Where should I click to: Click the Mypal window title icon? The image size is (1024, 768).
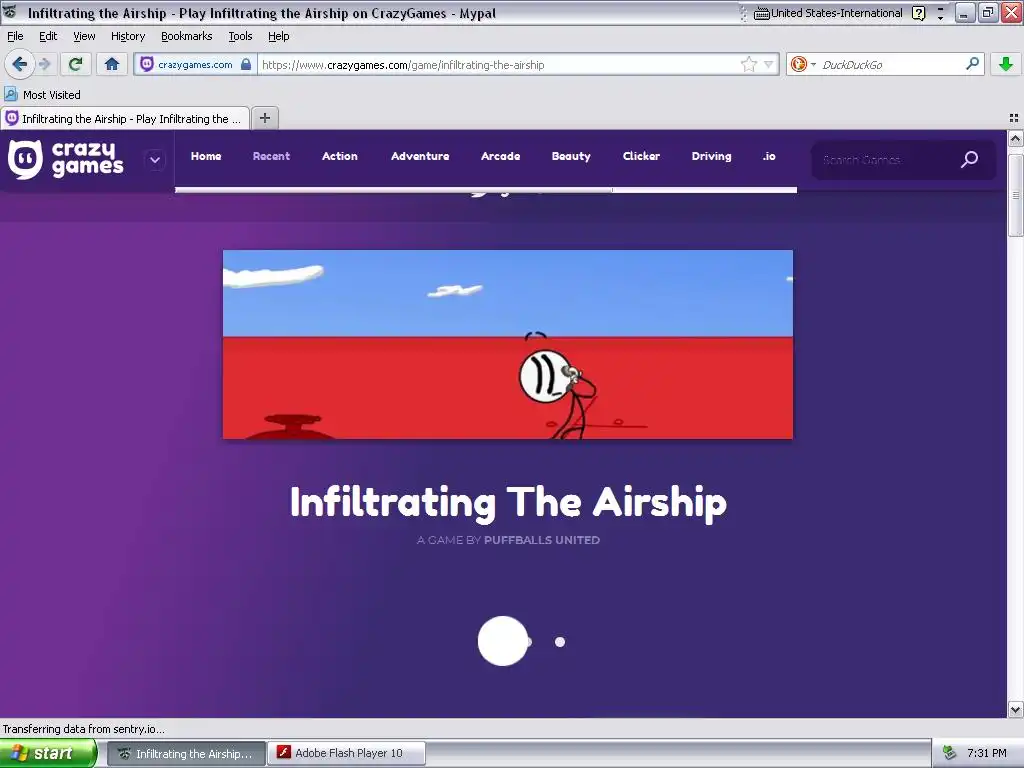(10, 12)
